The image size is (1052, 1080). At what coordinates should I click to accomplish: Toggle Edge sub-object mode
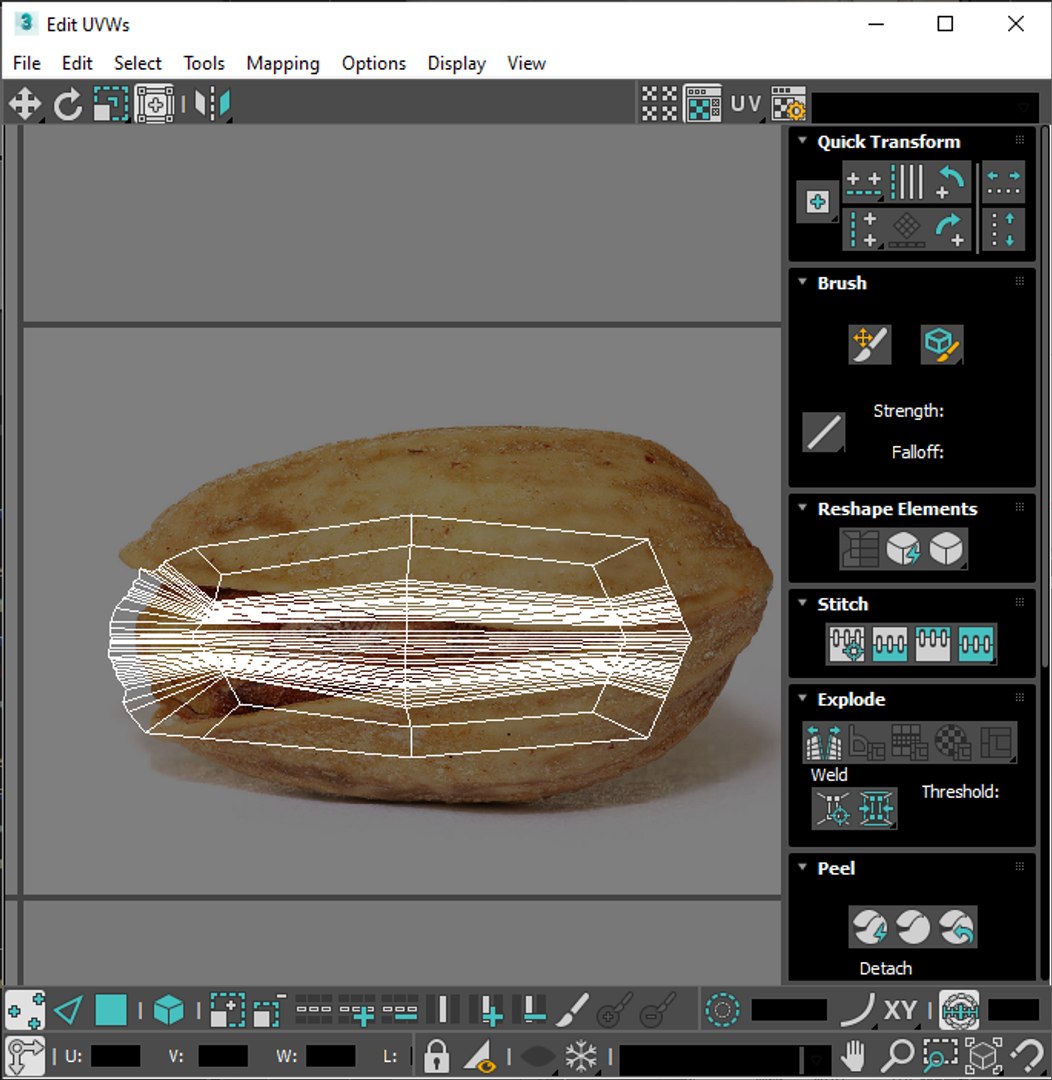68,1011
